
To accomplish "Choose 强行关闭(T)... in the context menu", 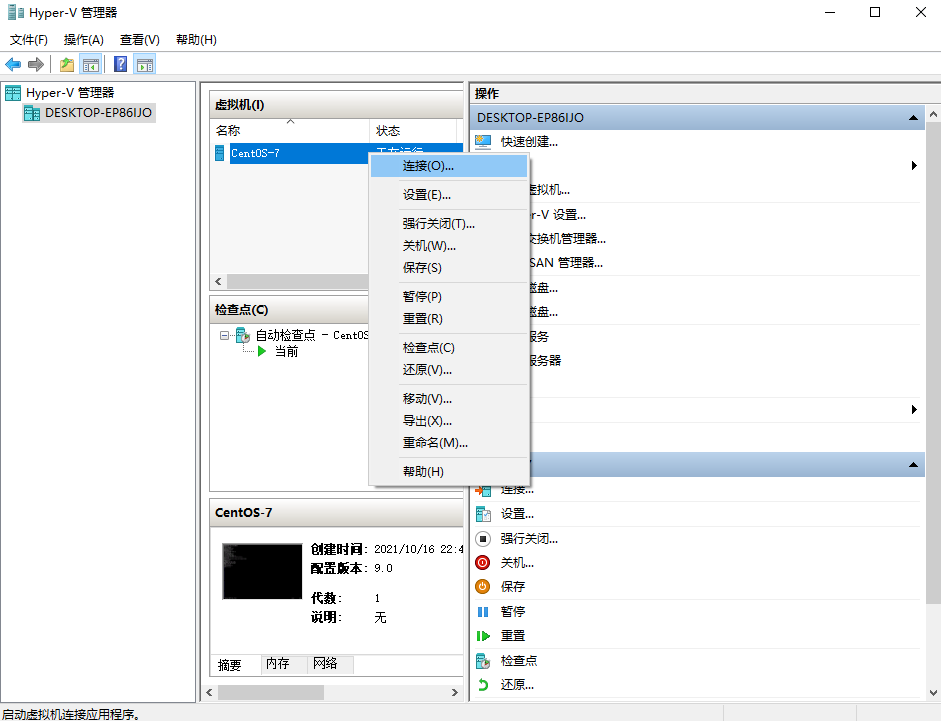I will click(449, 224).
